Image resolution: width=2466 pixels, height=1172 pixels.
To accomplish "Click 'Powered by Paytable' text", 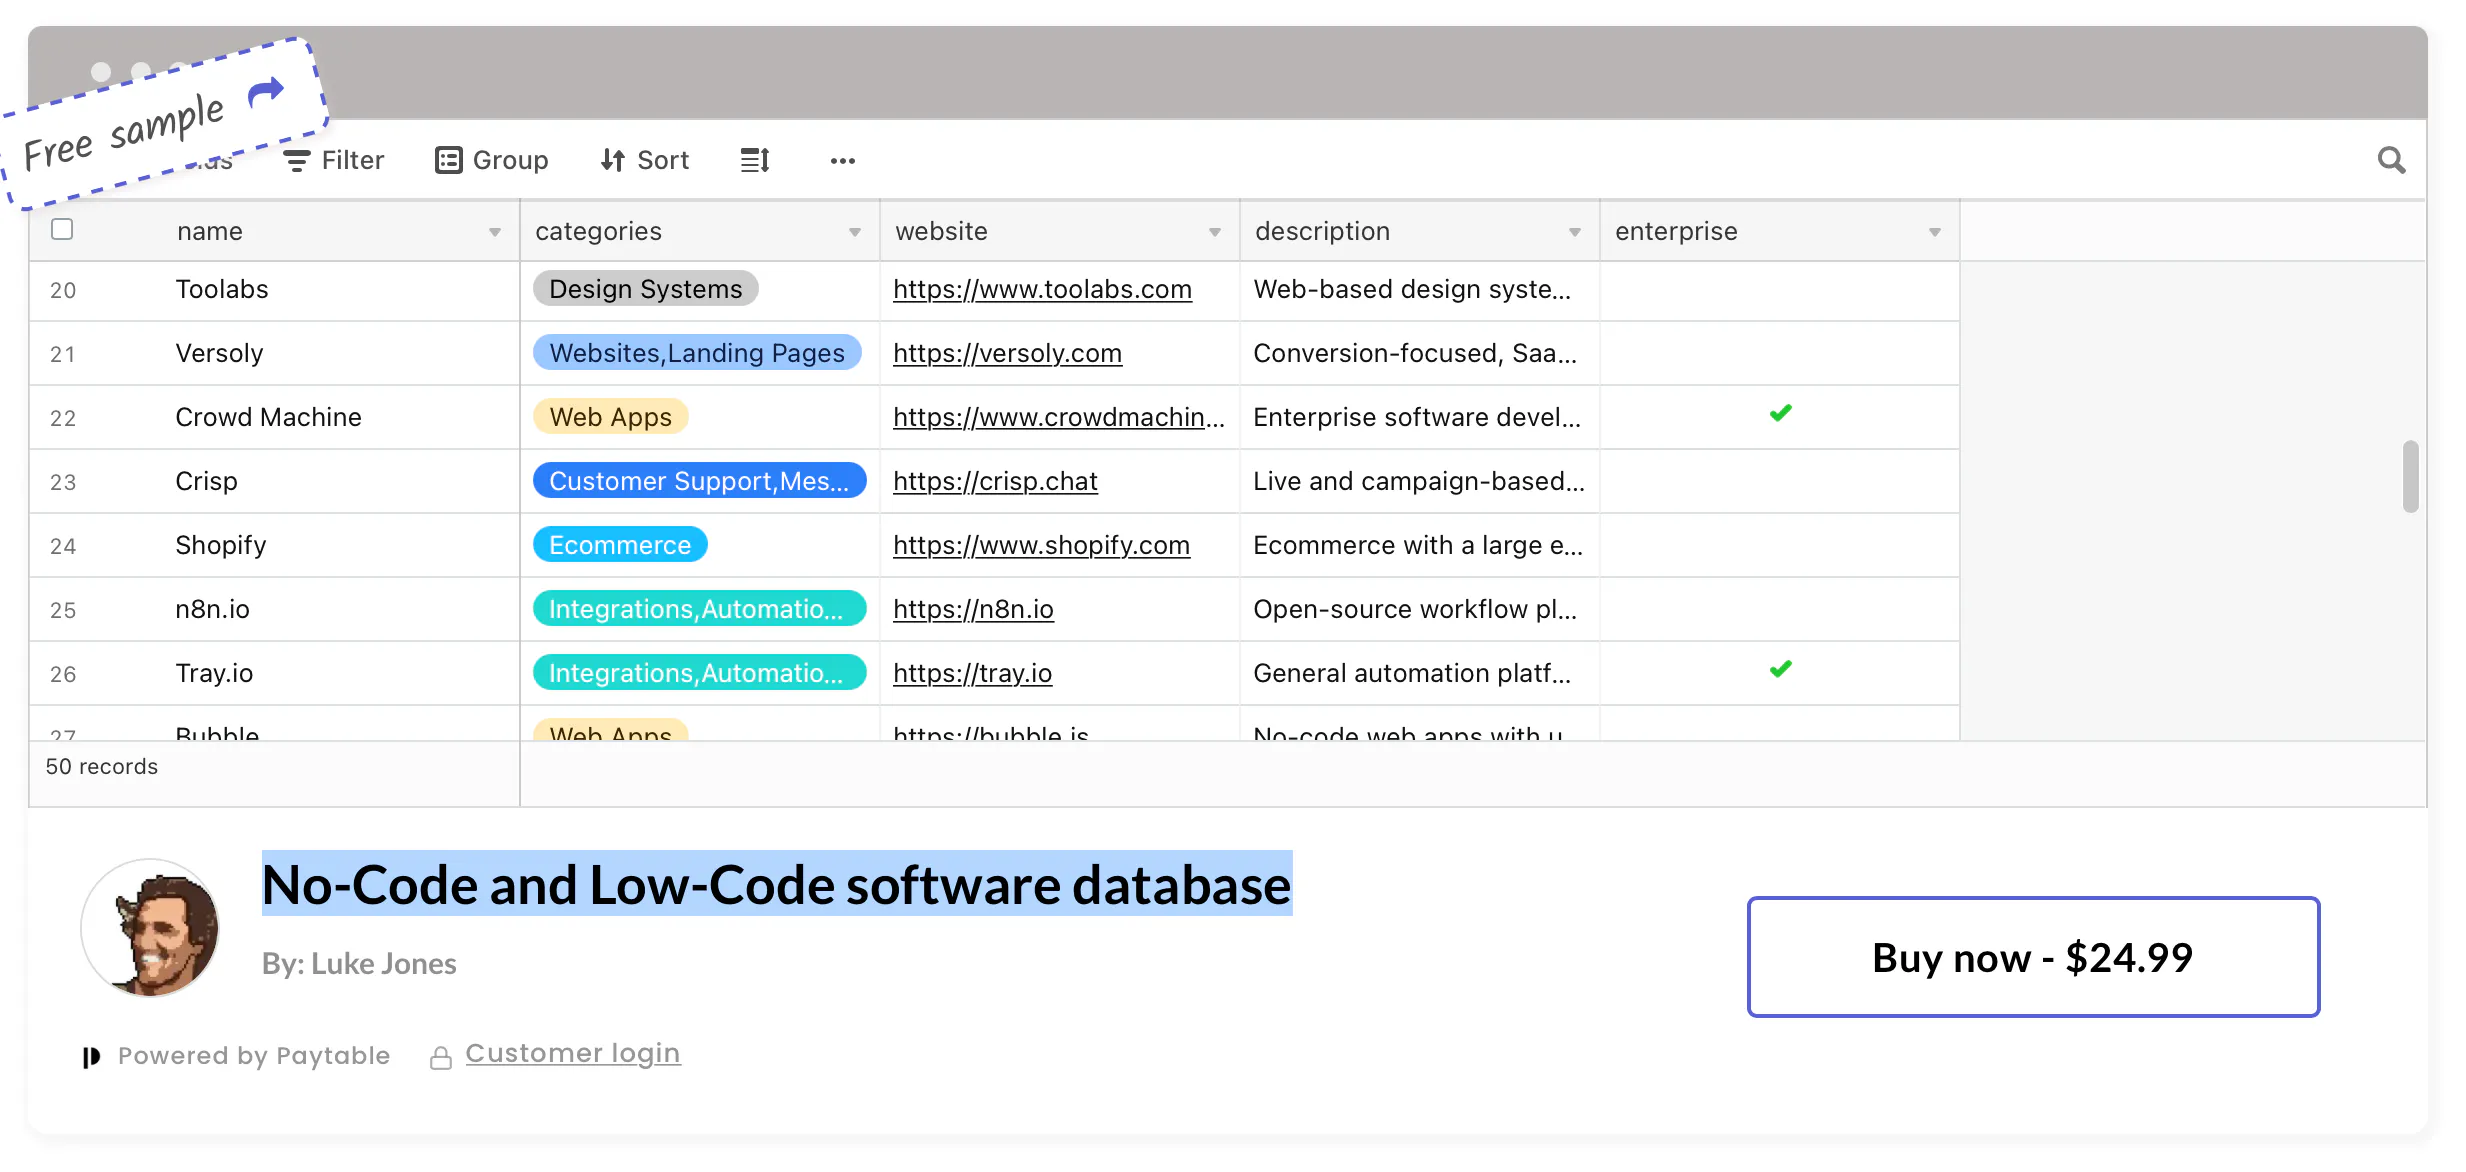I will pos(254,1056).
